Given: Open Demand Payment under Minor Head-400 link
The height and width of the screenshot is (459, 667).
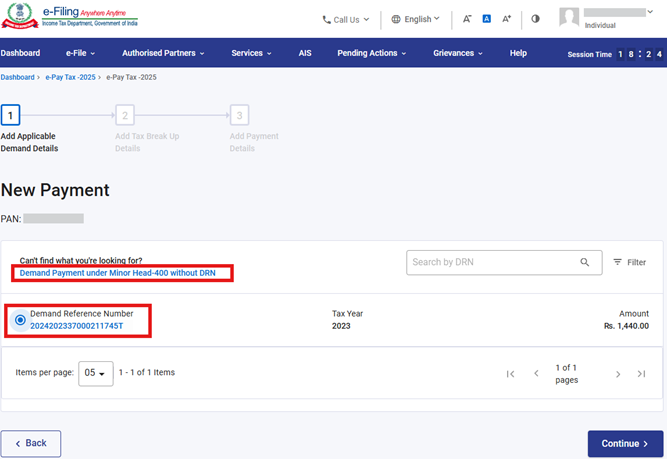Looking at the screenshot, I should point(117,273).
